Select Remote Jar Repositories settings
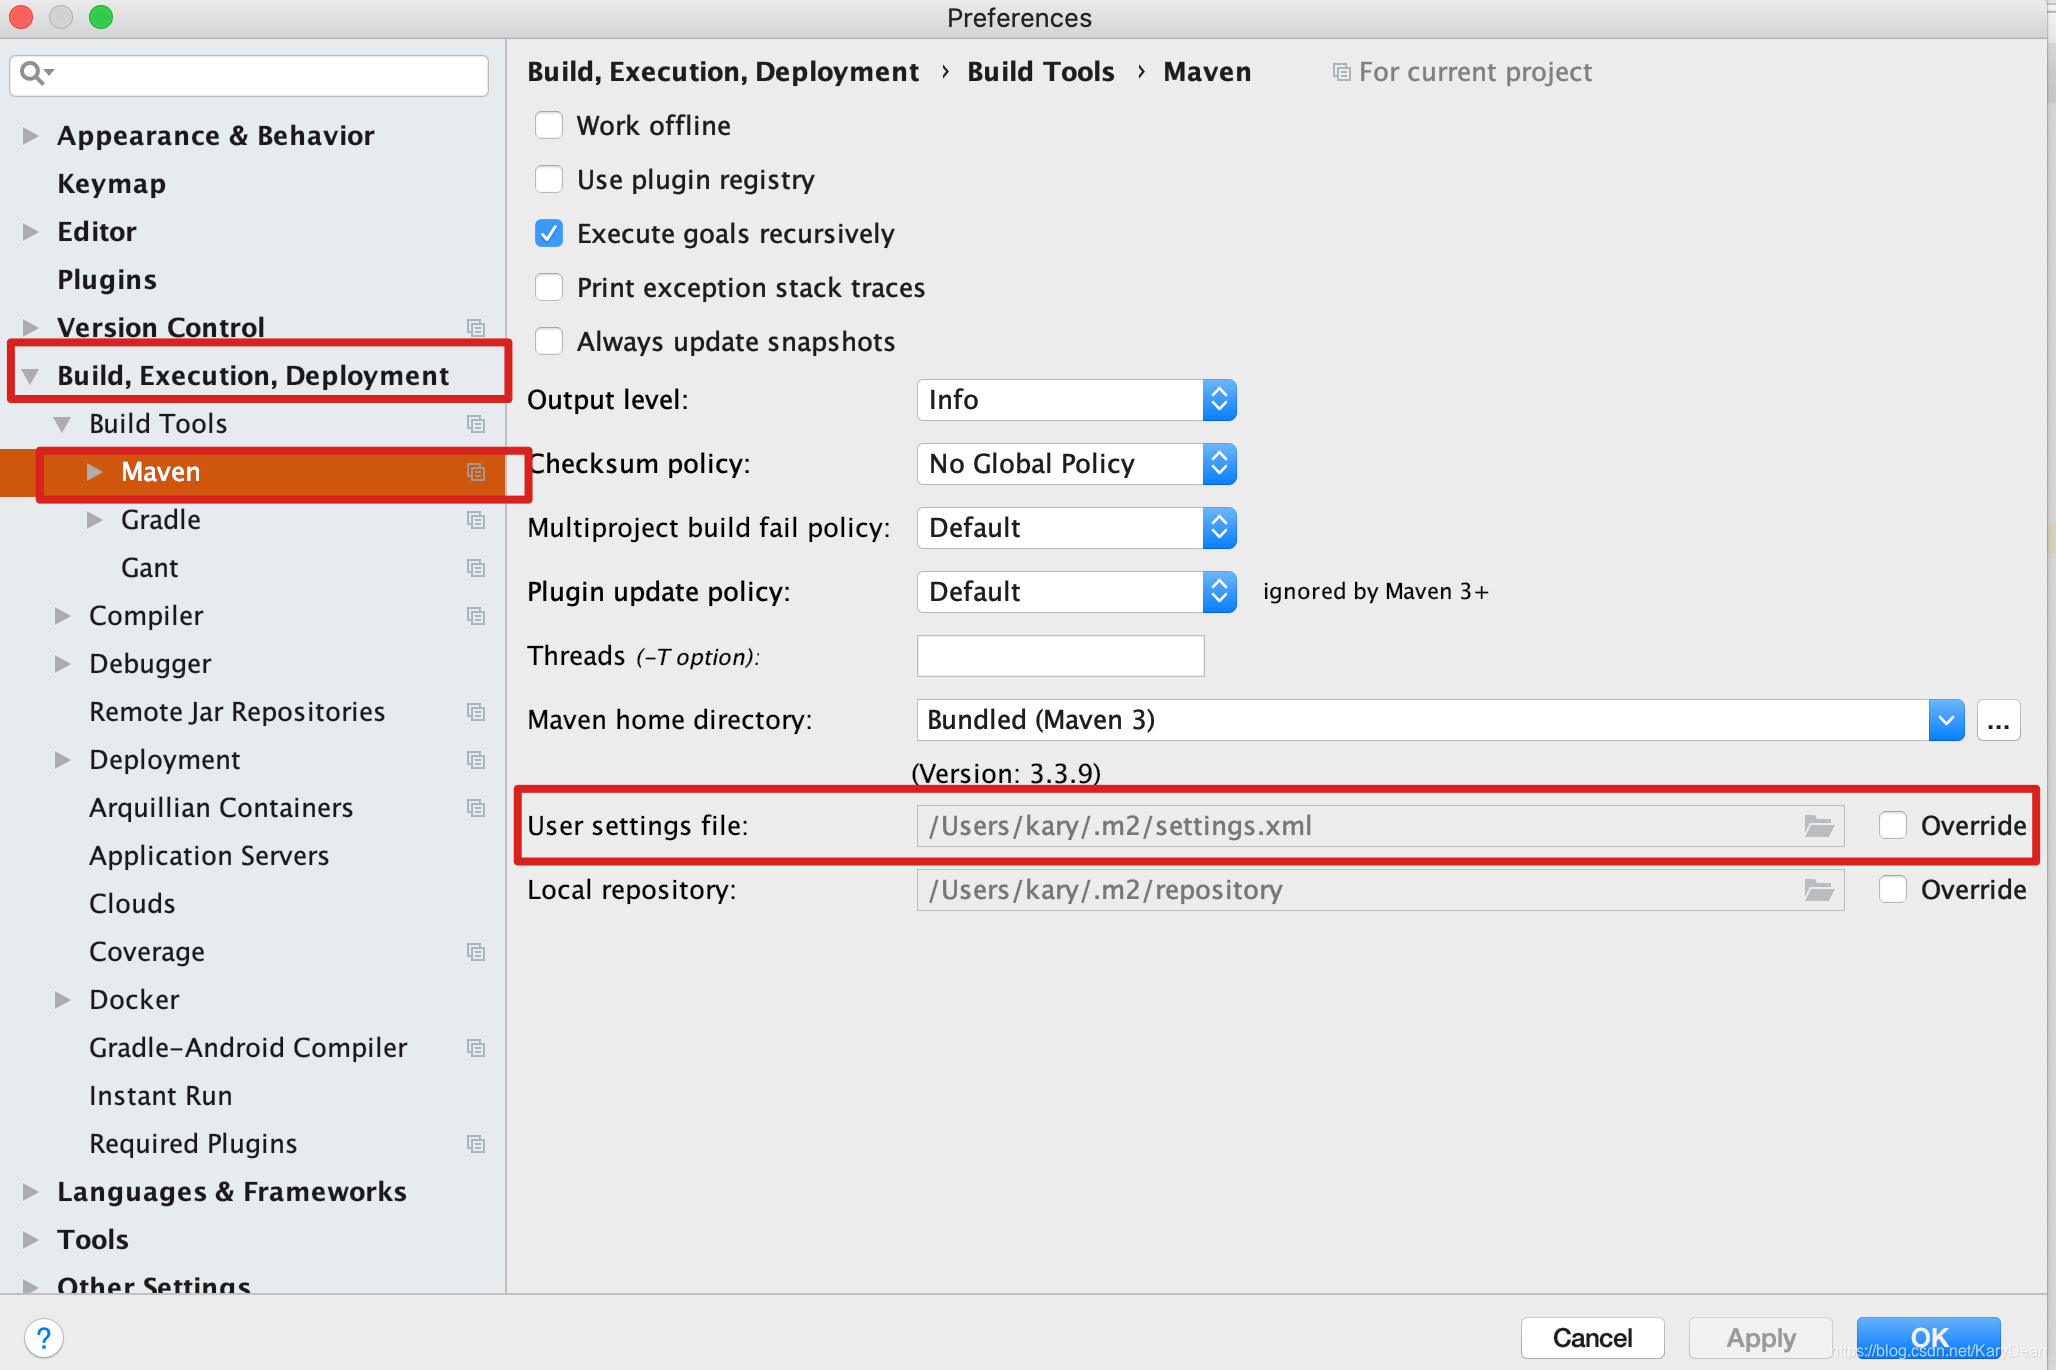The height and width of the screenshot is (1370, 2056). 237,712
